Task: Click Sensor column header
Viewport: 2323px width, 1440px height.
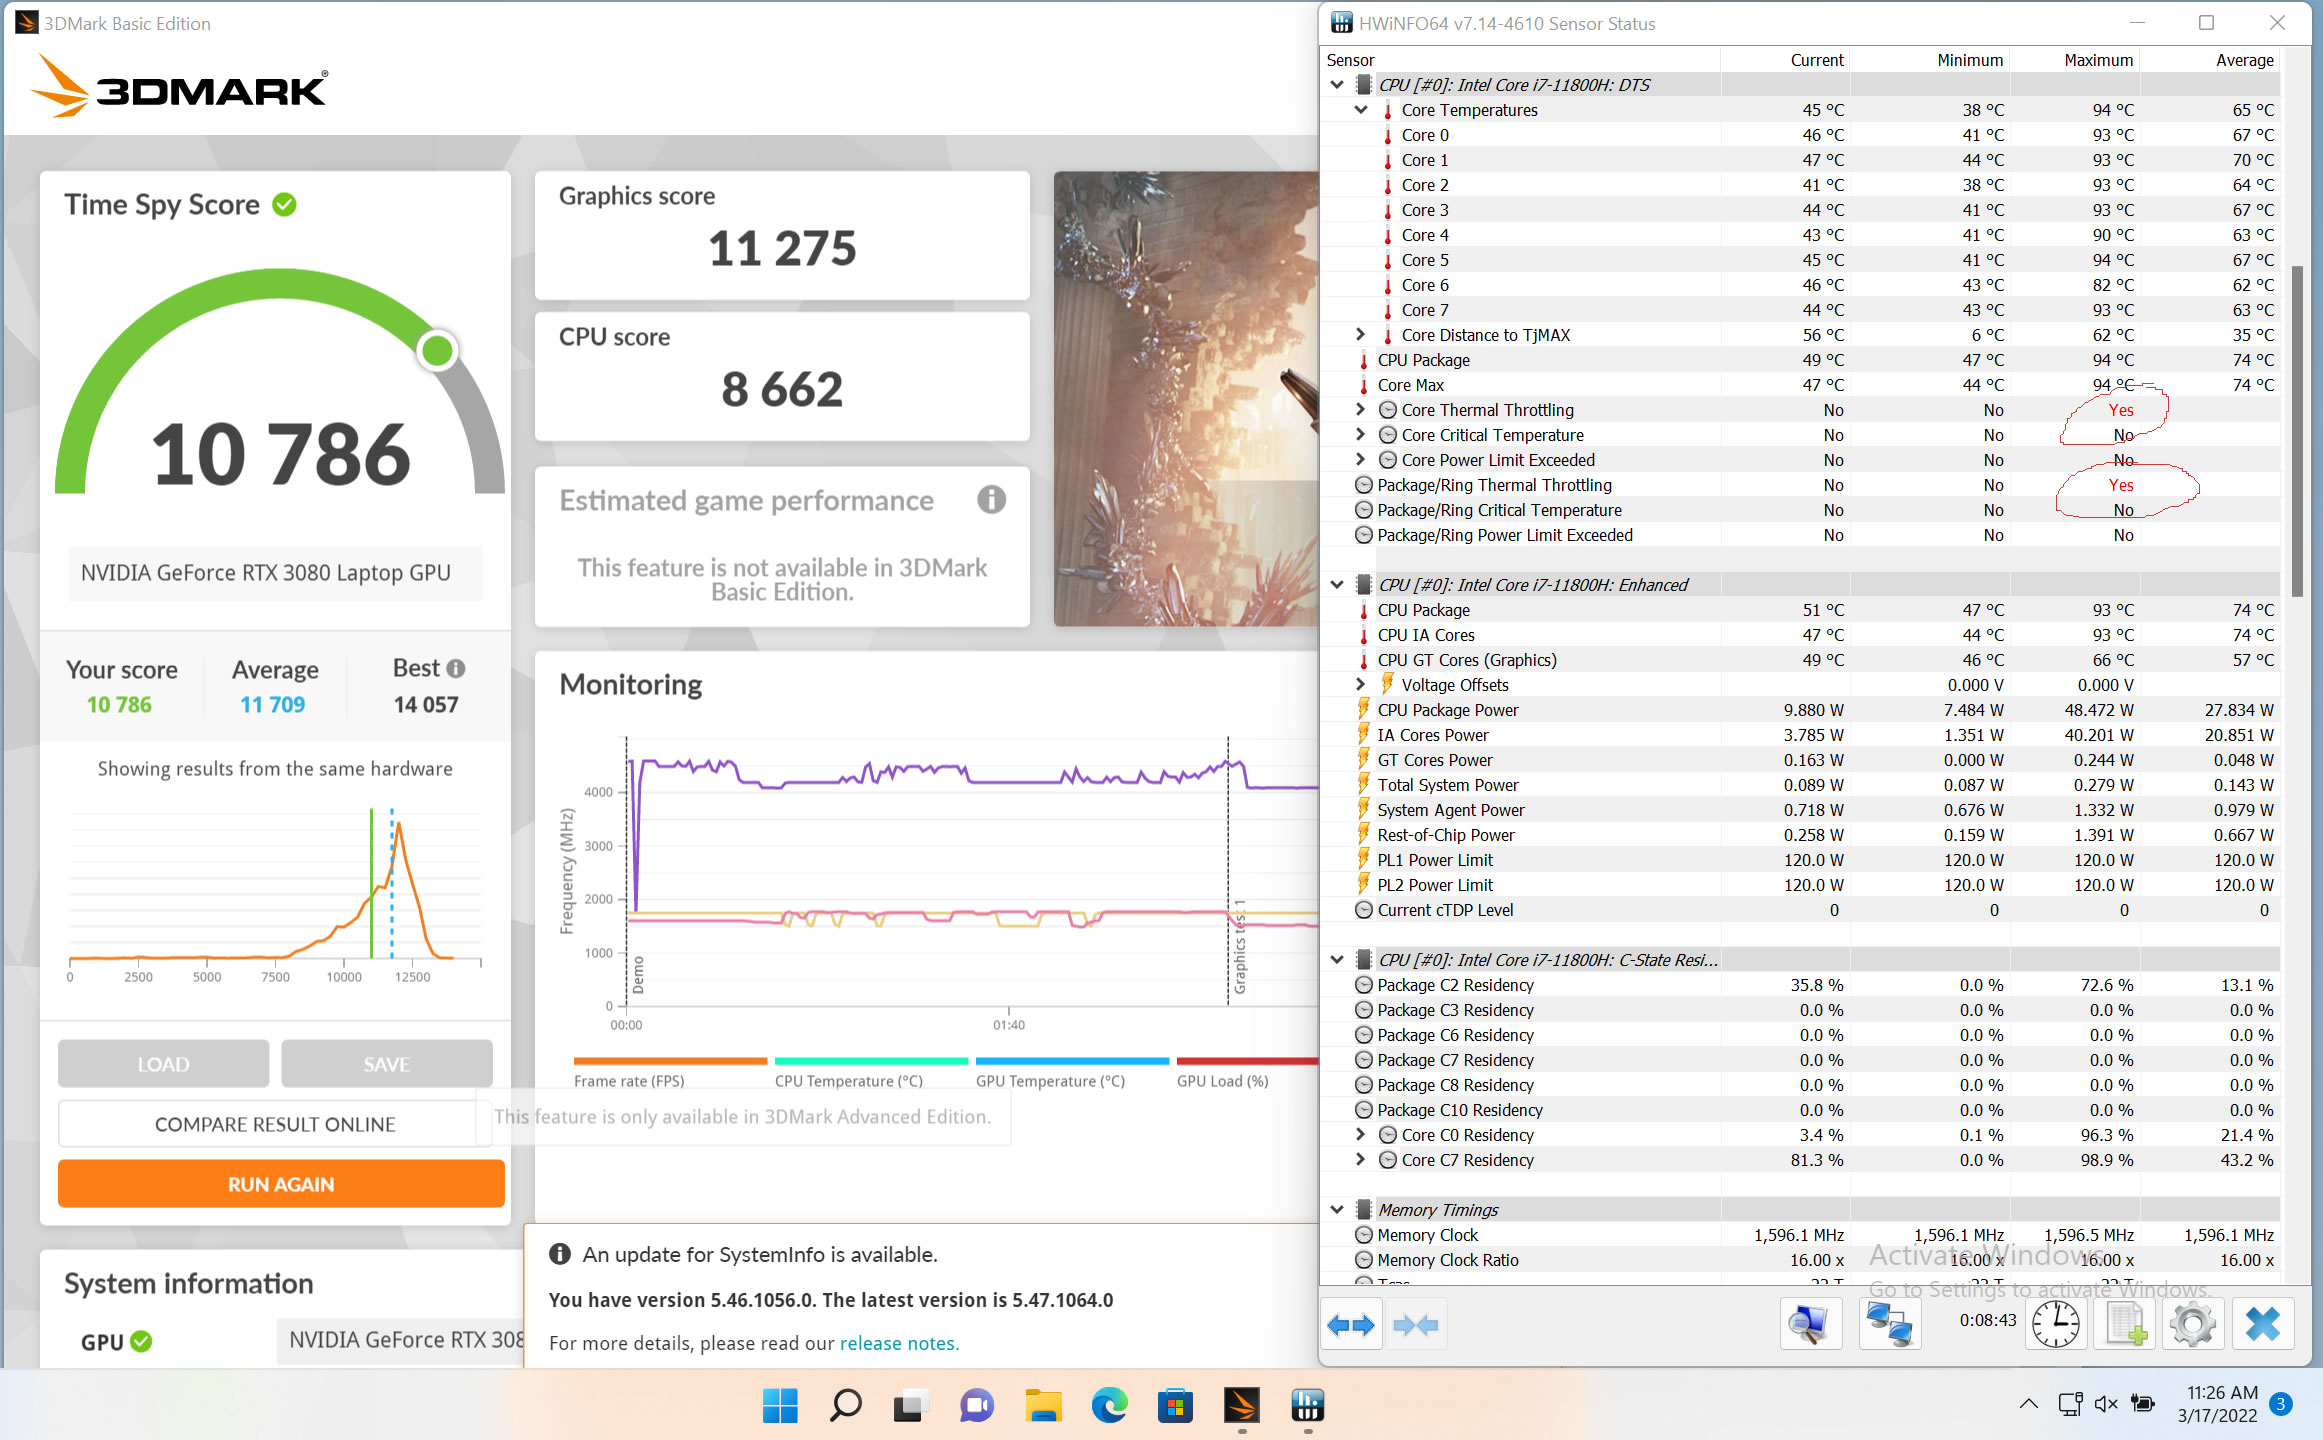Action: coord(1521,60)
